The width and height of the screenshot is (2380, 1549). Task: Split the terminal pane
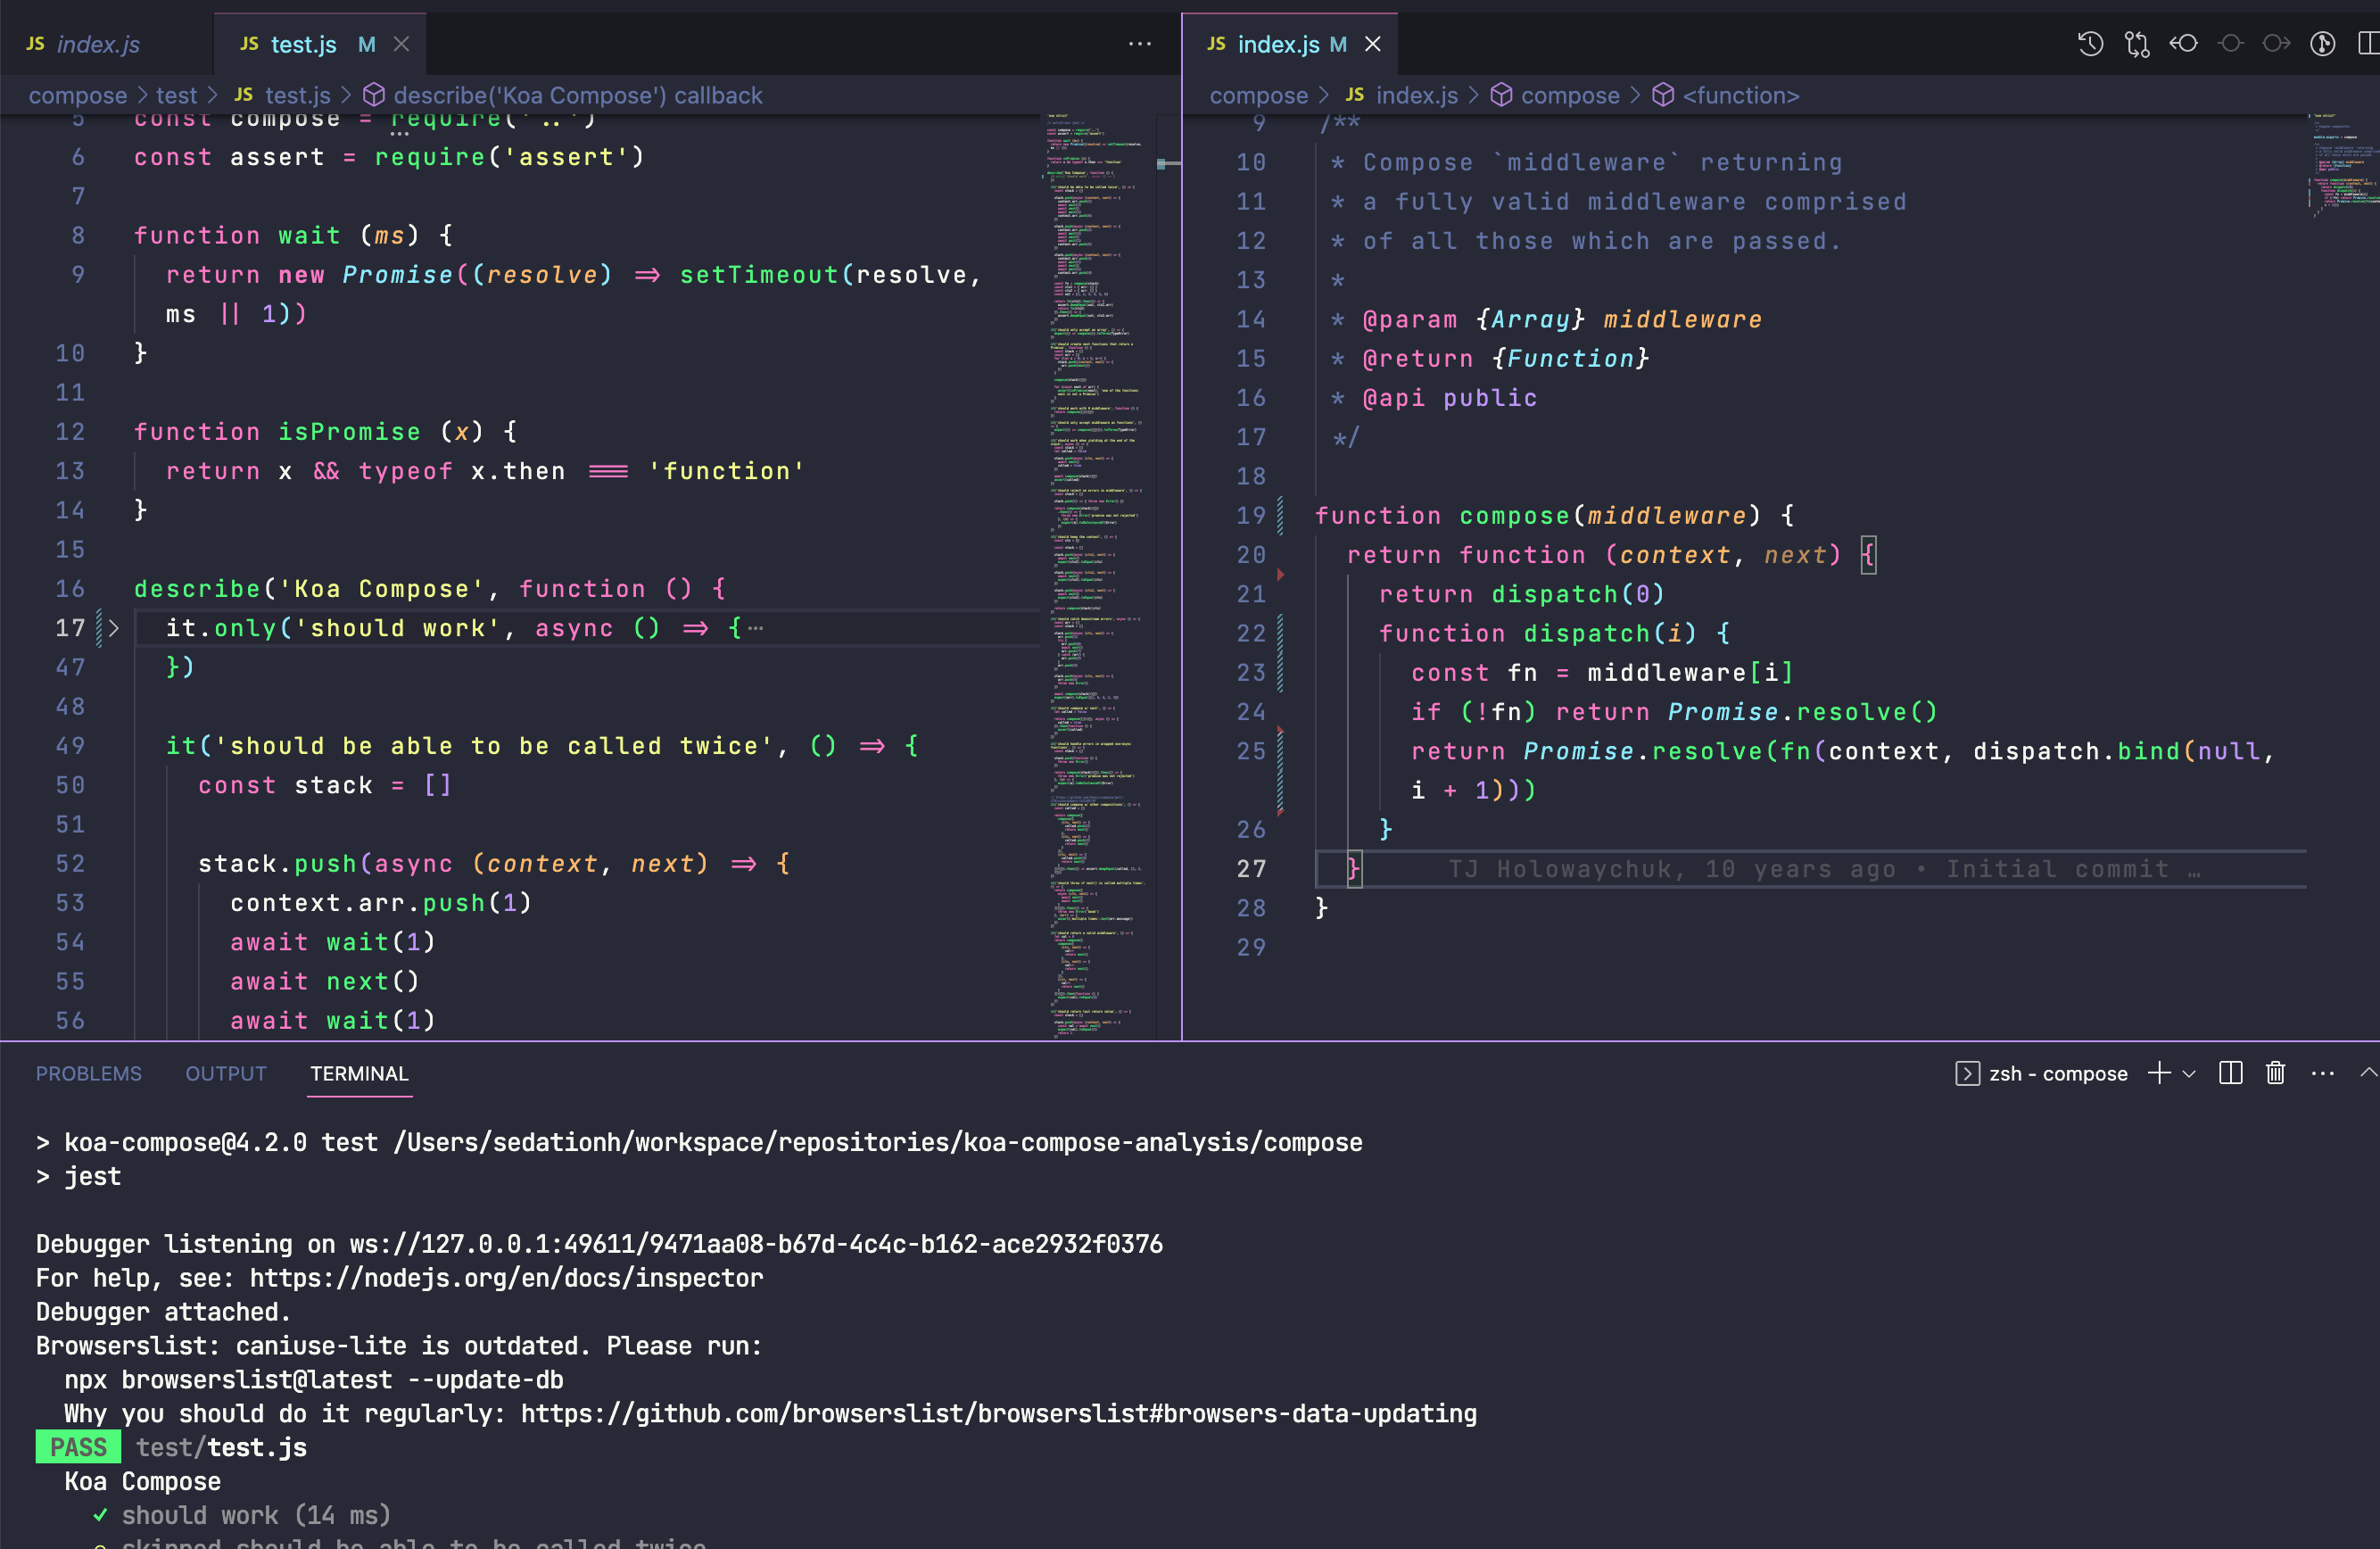2230,1073
